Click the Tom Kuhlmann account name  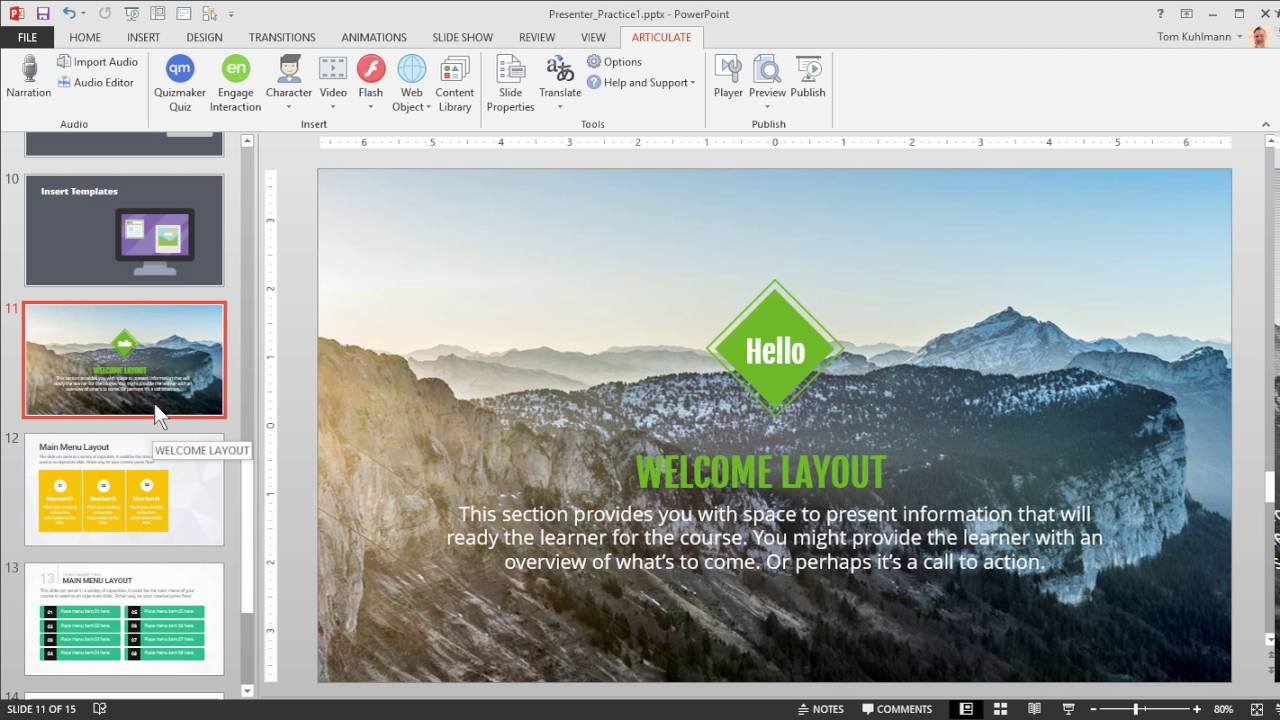point(1192,37)
